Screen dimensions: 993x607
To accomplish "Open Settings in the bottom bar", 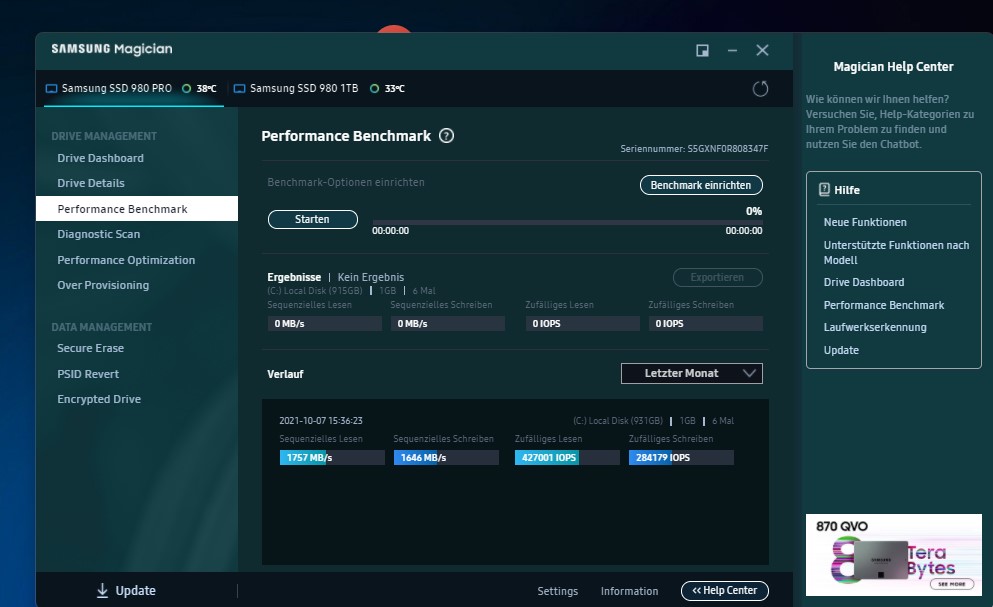I will point(557,591).
